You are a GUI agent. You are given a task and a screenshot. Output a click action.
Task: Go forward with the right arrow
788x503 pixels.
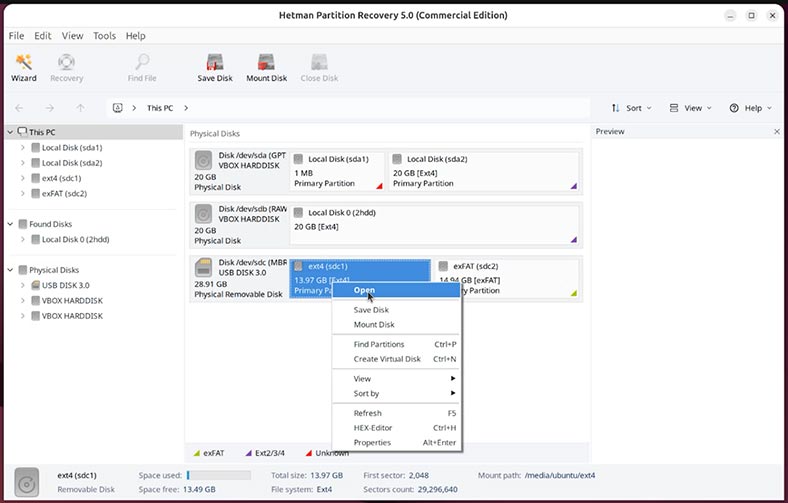pyautogui.click(x=49, y=108)
